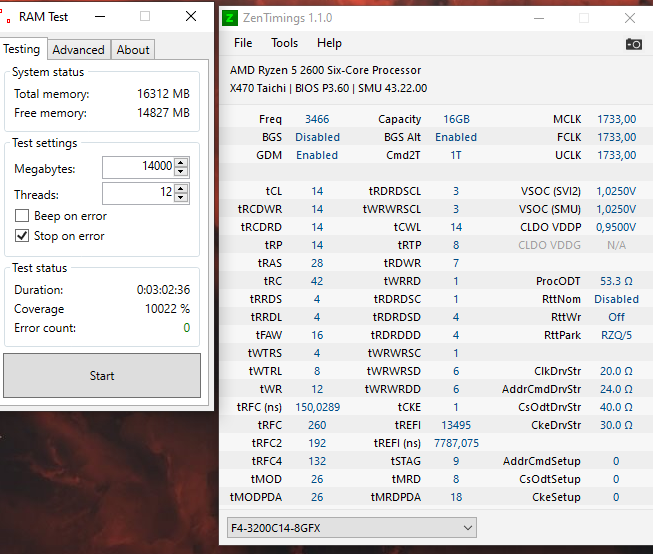Click the AMD Ryzen 5 2600 processor name
This screenshot has height=554, width=653.
325,70
